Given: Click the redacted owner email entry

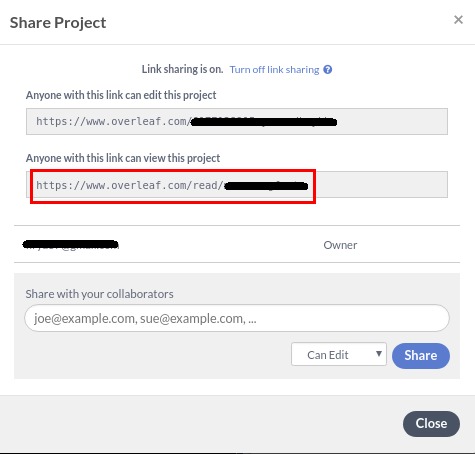Looking at the screenshot, I should [x=70, y=244].
